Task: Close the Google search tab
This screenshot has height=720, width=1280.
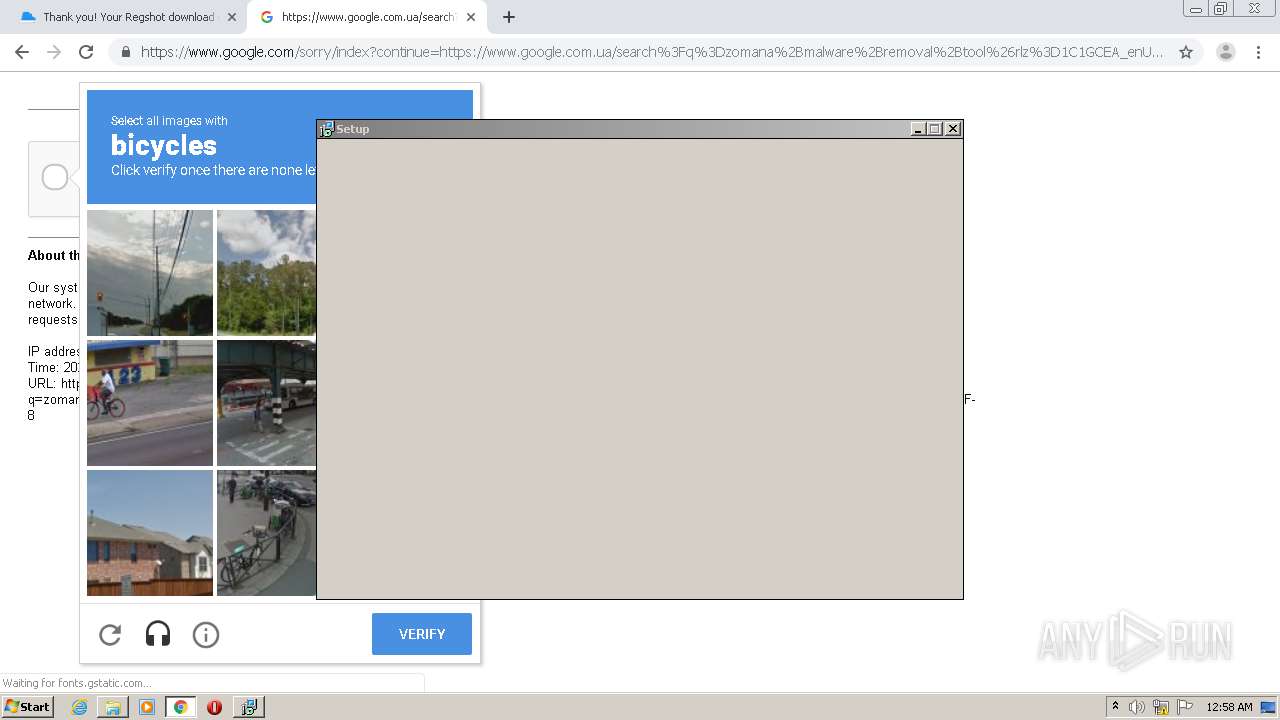Action: pyautogui.click(x=471, y=17)
